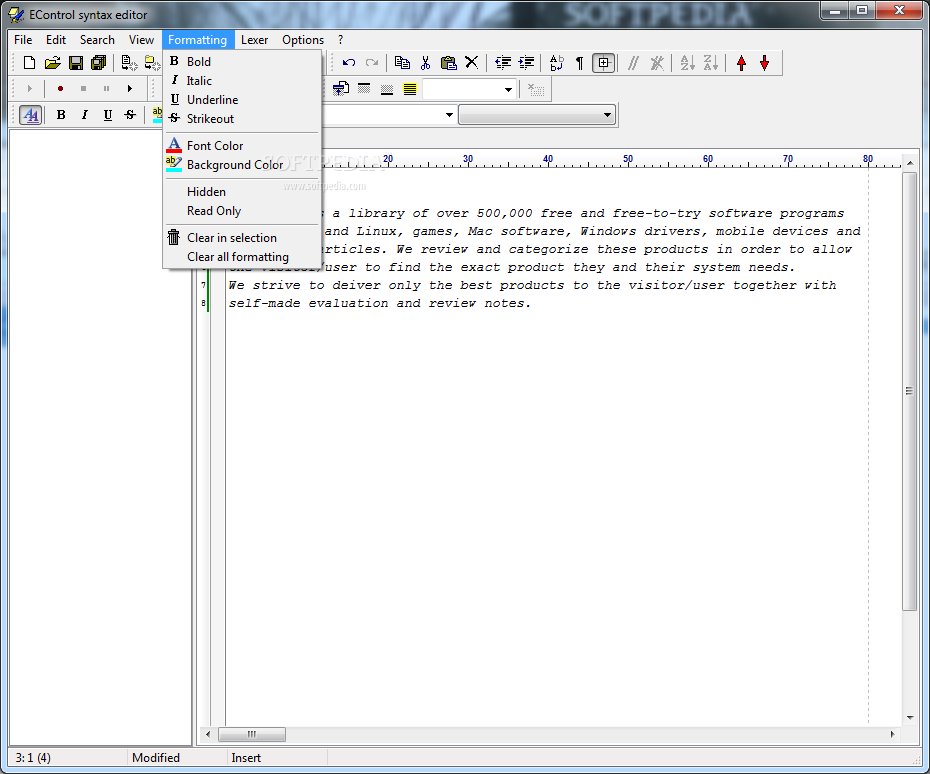Image resolution: width=930 pixels, height=774 pixels.
Task: Choose Clear in selection entry
Action: [x=242, y=238]
